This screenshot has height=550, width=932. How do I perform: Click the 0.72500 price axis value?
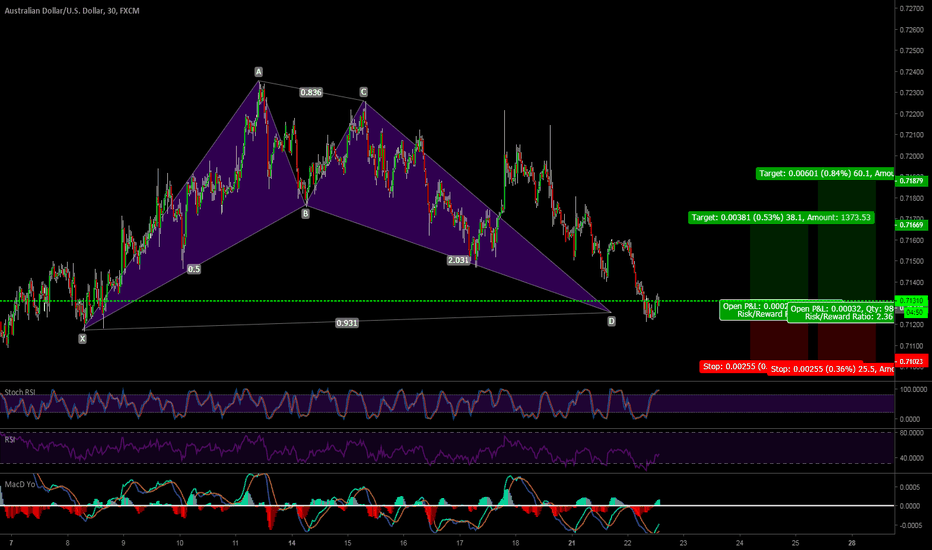[911, 51]
